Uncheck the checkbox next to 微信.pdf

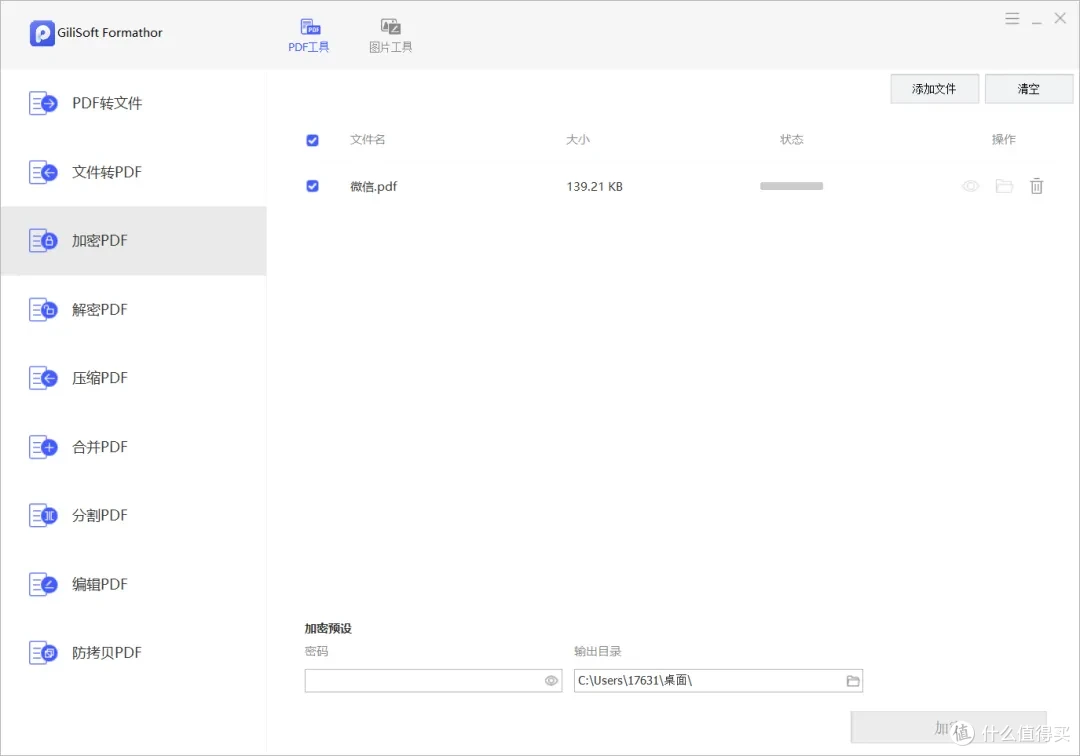tap(312, 186)
